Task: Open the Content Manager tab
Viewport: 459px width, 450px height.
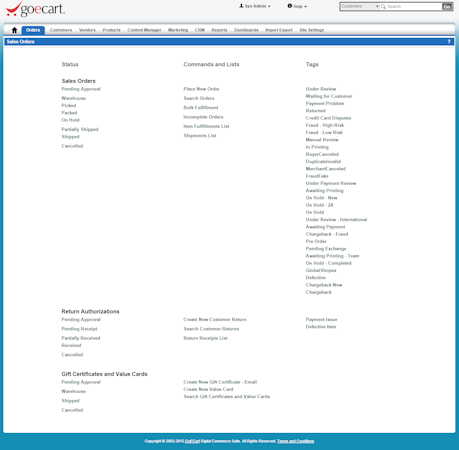Action: (144, 30)
